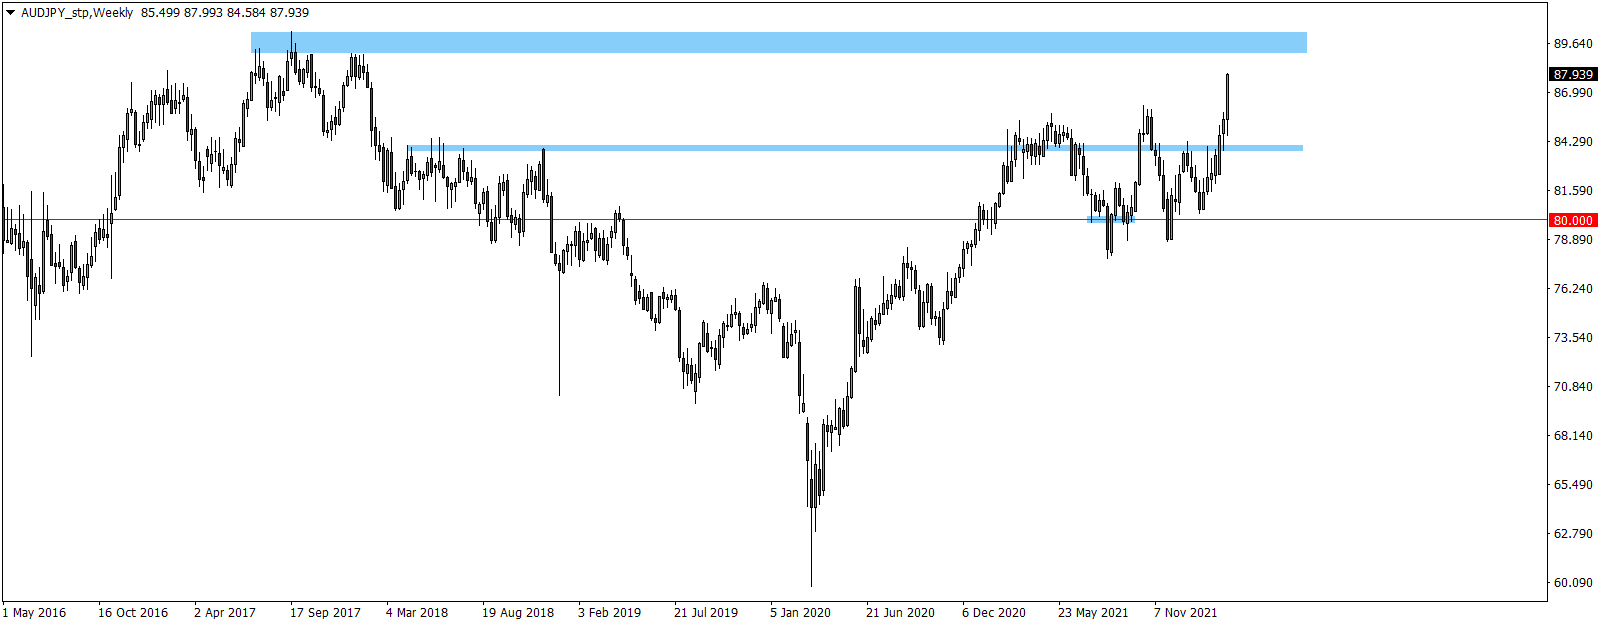Click the OHLC values 85.499 87.993 84.584 87.939
1604x625 pixels.
(x=225, y=13)
